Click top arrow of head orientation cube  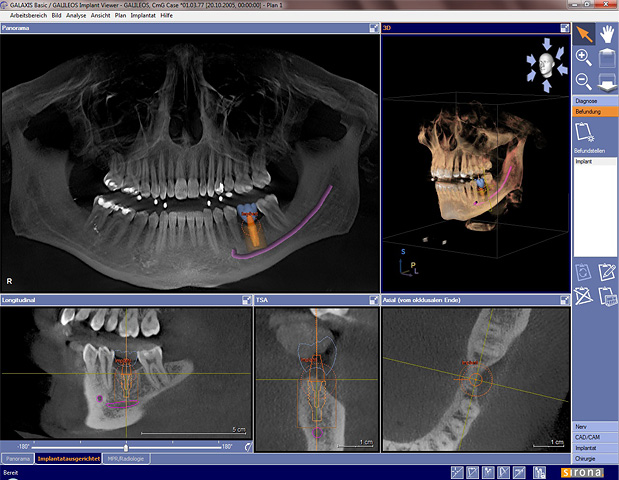click(x=547, y=43)
